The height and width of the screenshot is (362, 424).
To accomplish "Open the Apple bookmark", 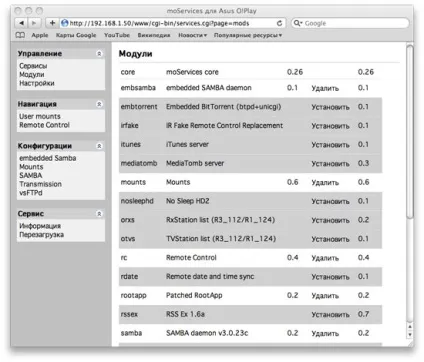I will (x=40, y=35).
